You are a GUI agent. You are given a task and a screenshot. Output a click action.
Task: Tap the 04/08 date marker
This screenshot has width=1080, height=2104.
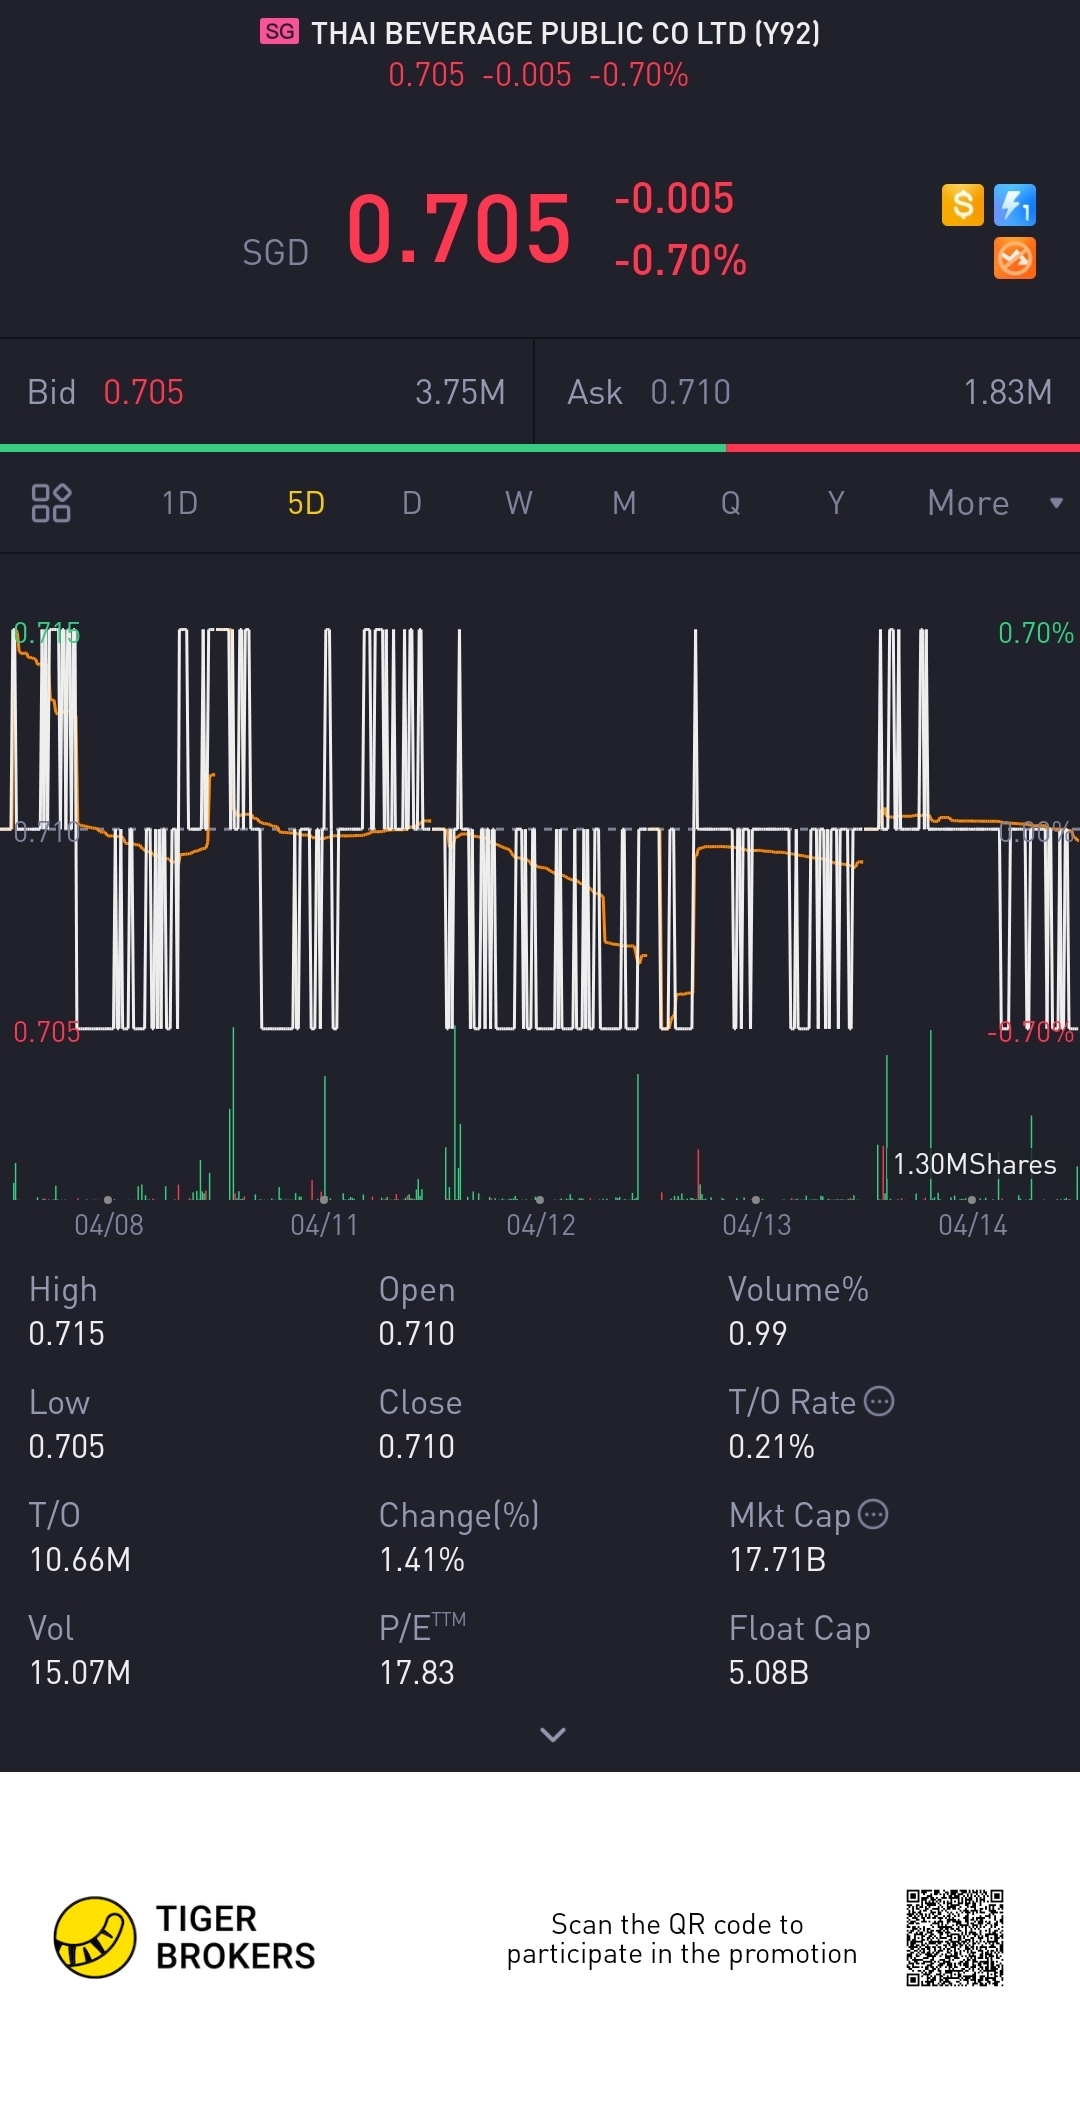click(109, 1225)
